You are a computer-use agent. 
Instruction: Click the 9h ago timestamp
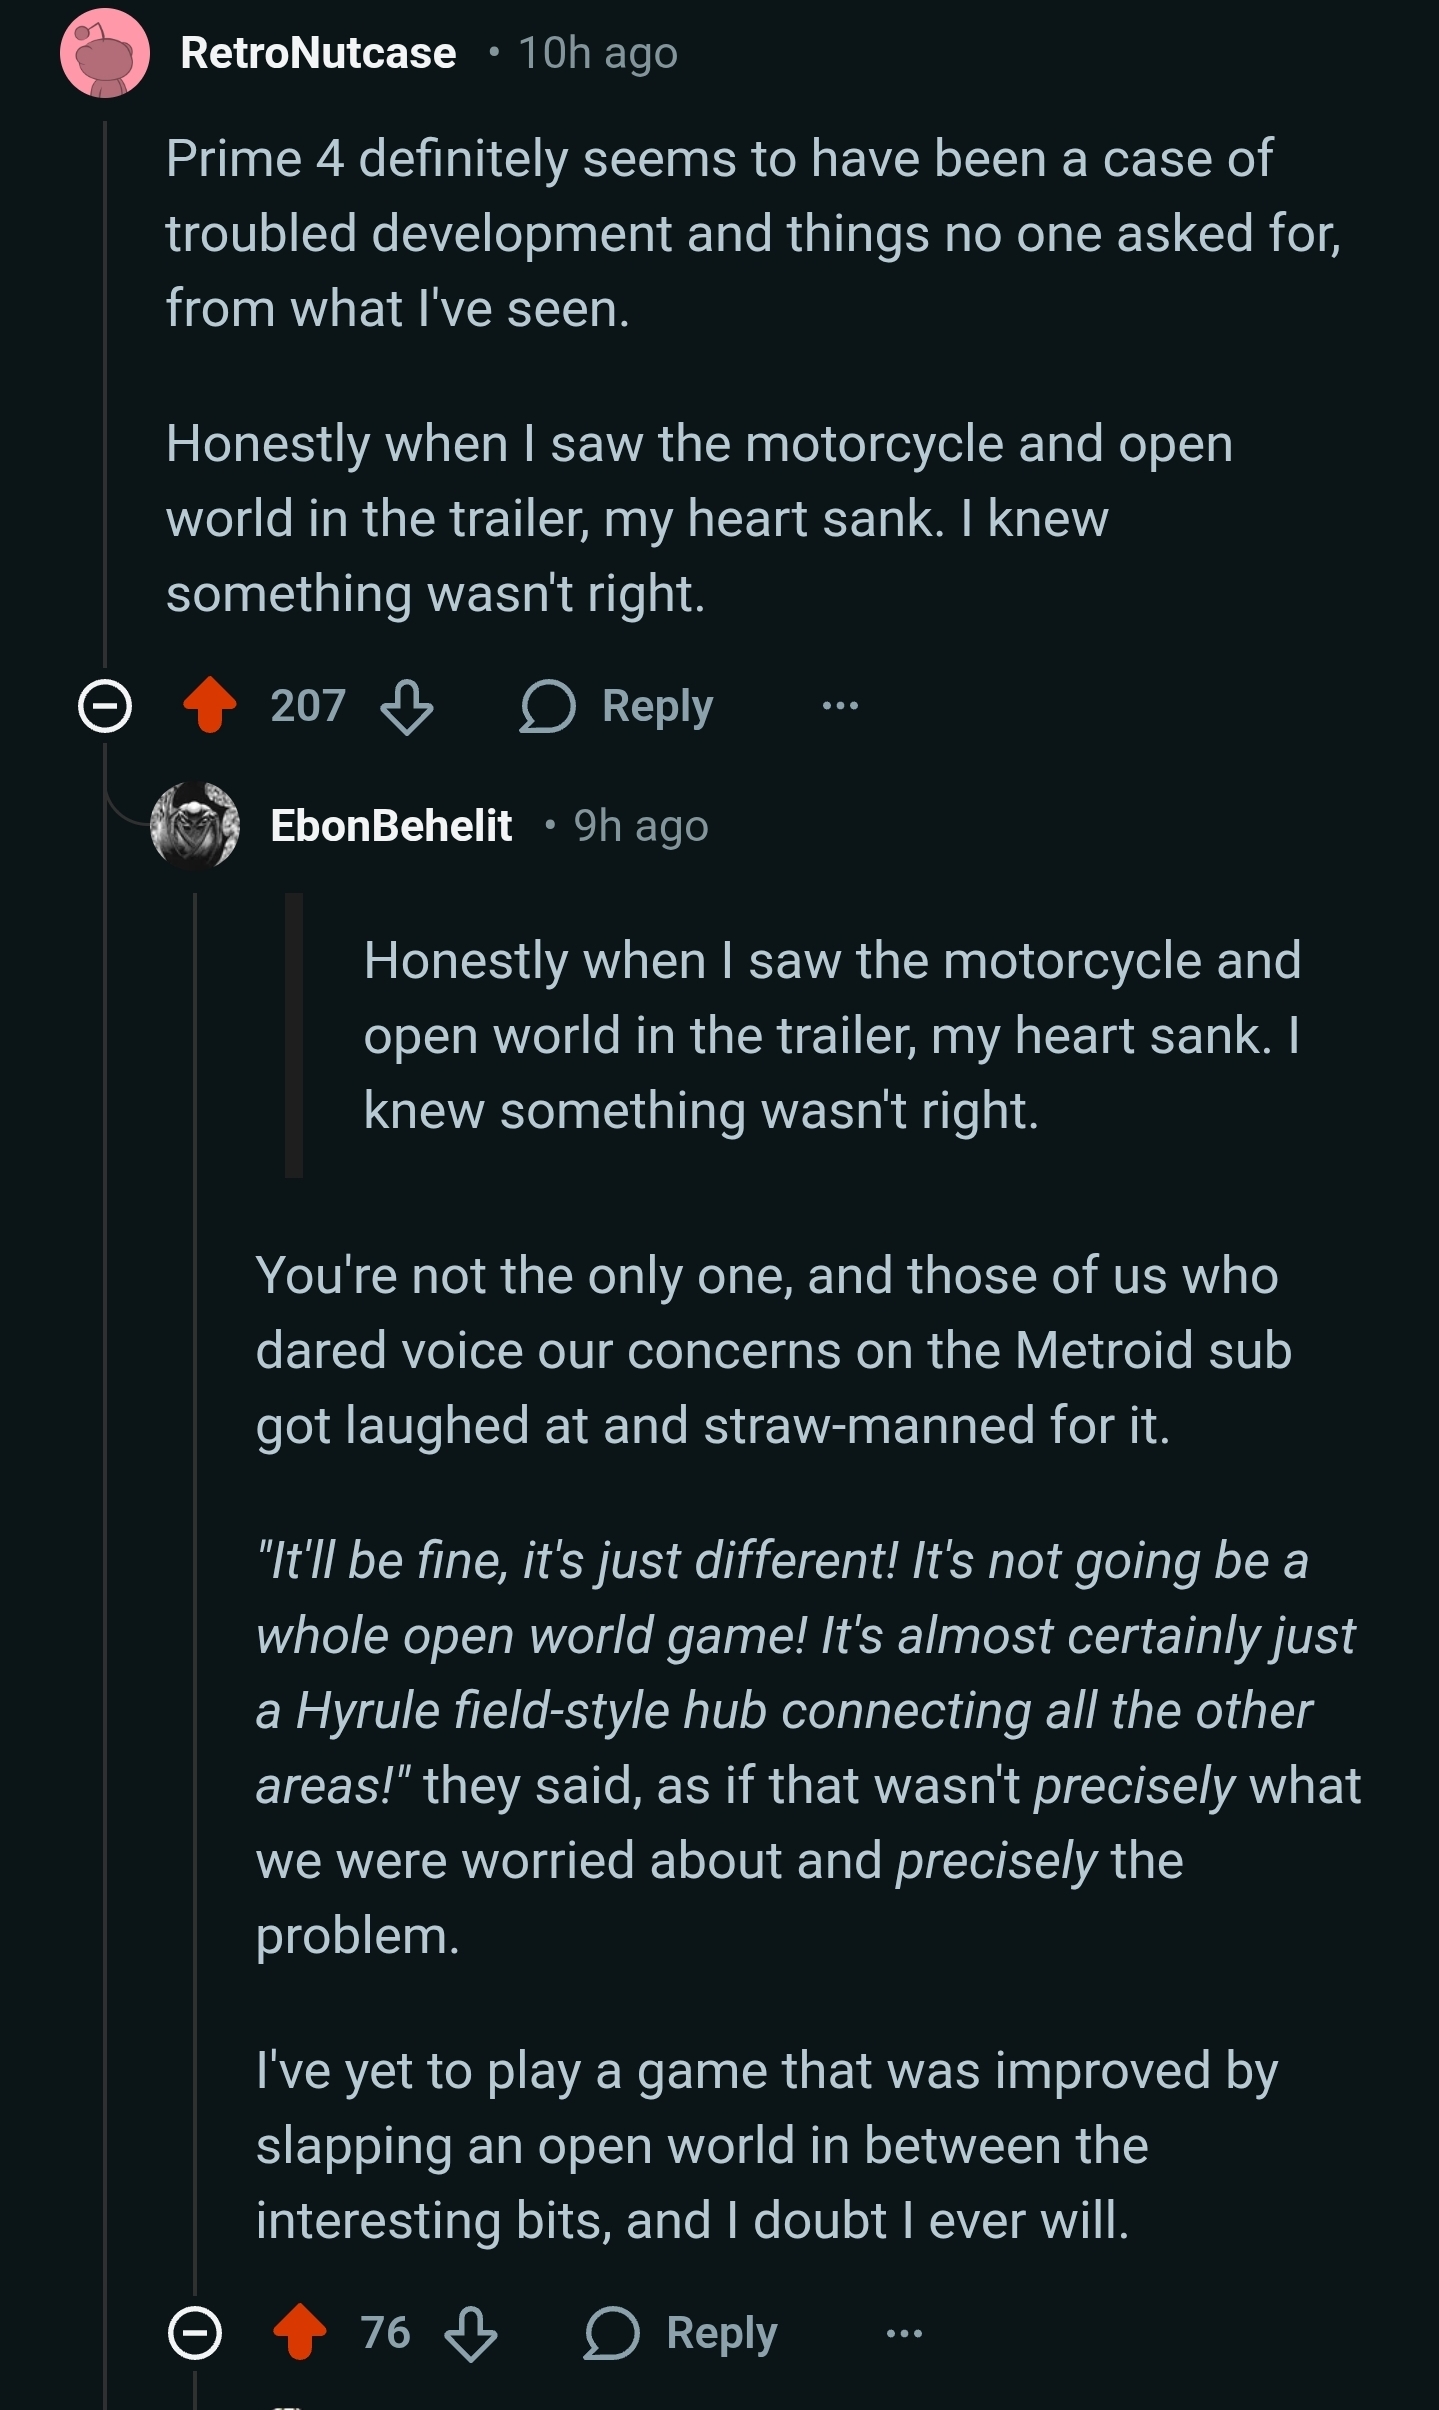point(641,826)
